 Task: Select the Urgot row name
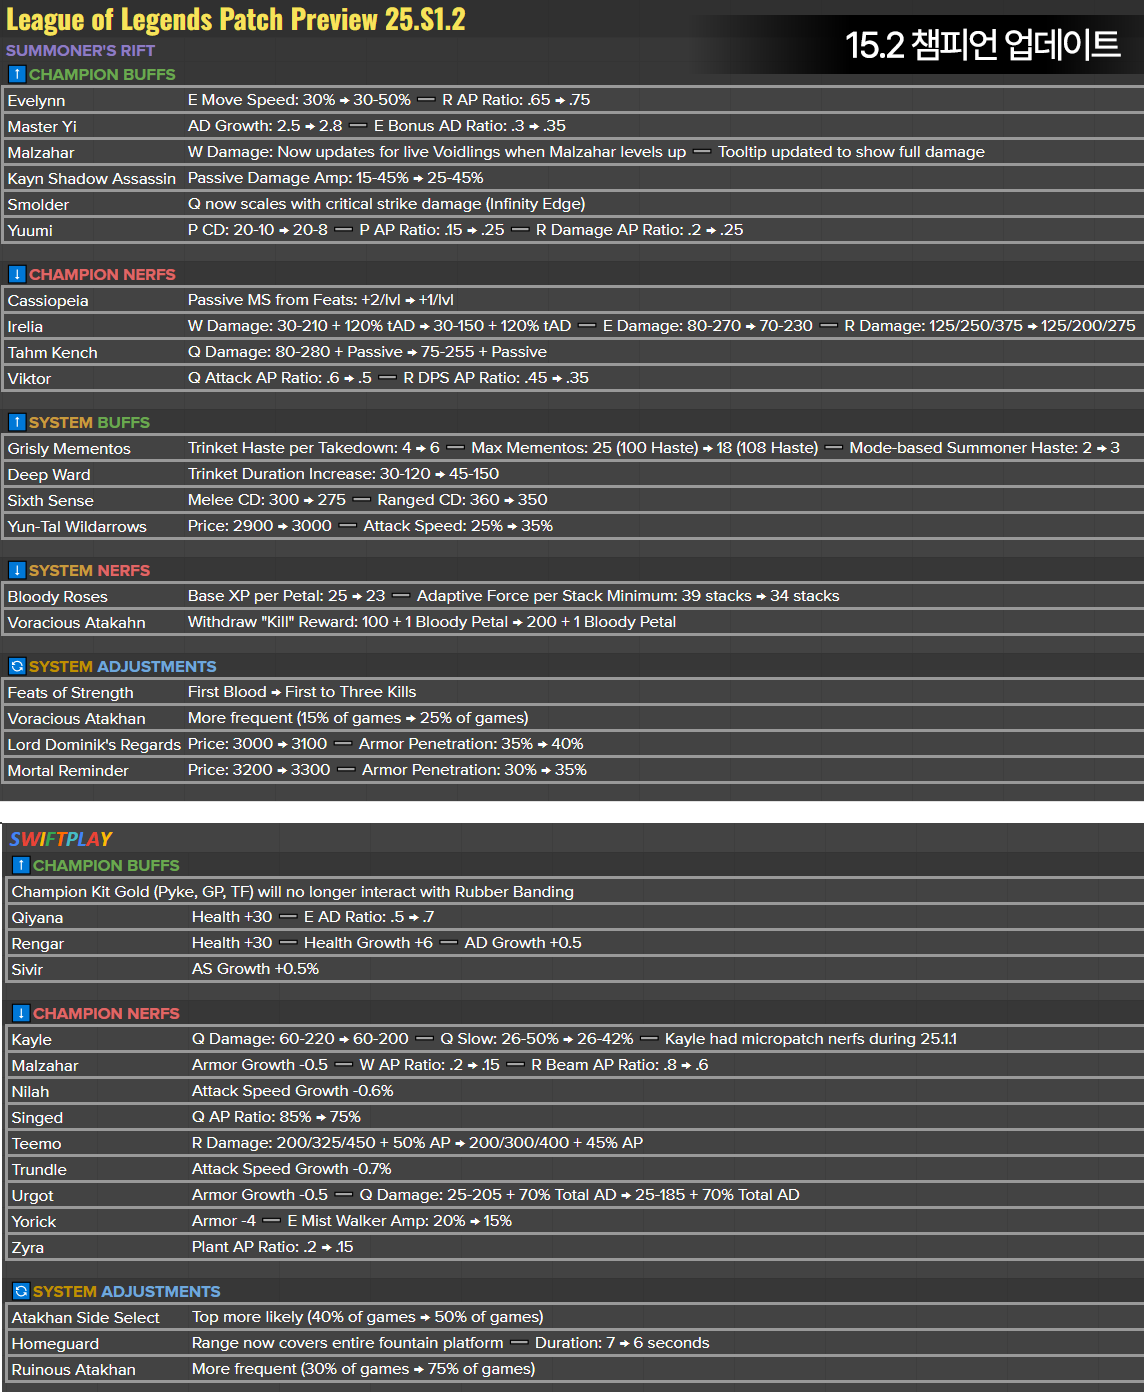[32, 1196]
